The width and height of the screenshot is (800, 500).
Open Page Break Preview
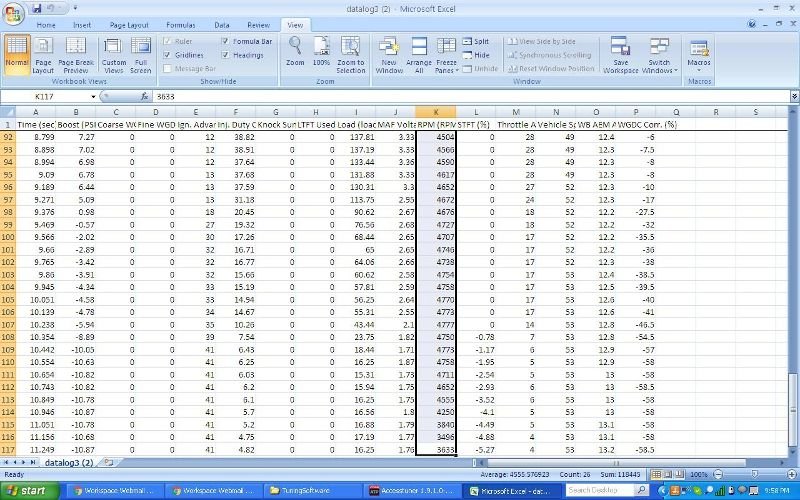[x=76, y=52]
